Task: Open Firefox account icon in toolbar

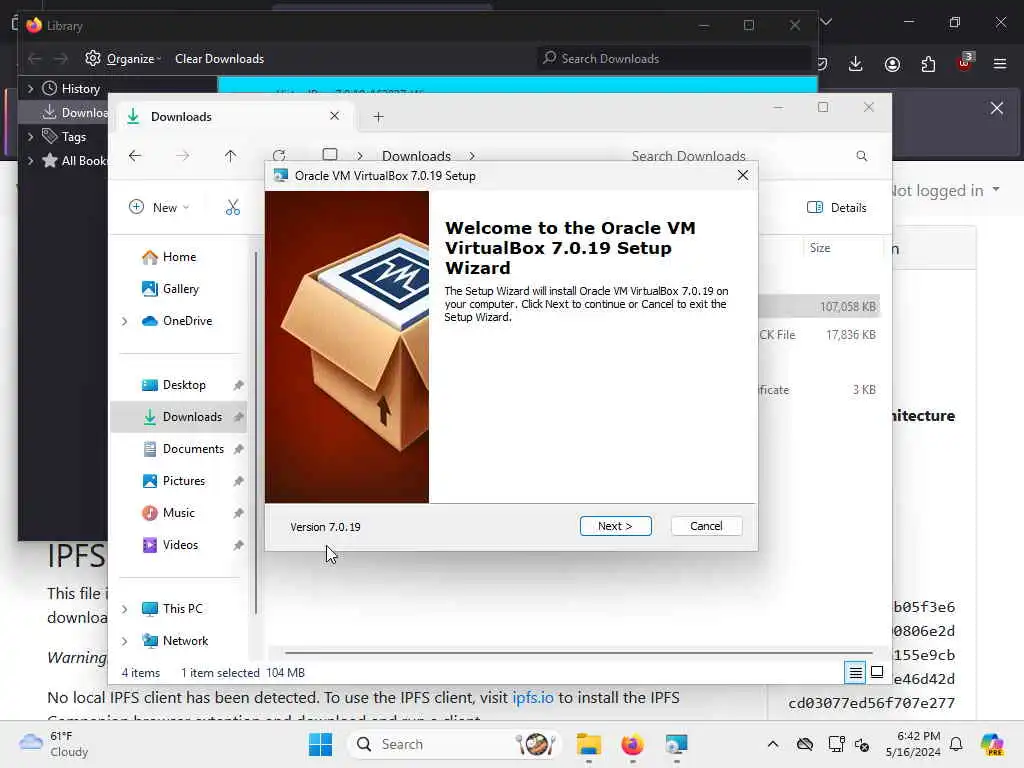Action: click(x=892, y=63)
